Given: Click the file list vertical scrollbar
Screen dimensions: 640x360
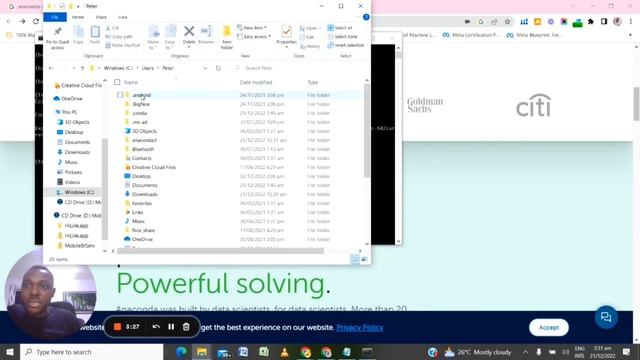Looking at the screenshot, I should [367, 131].
